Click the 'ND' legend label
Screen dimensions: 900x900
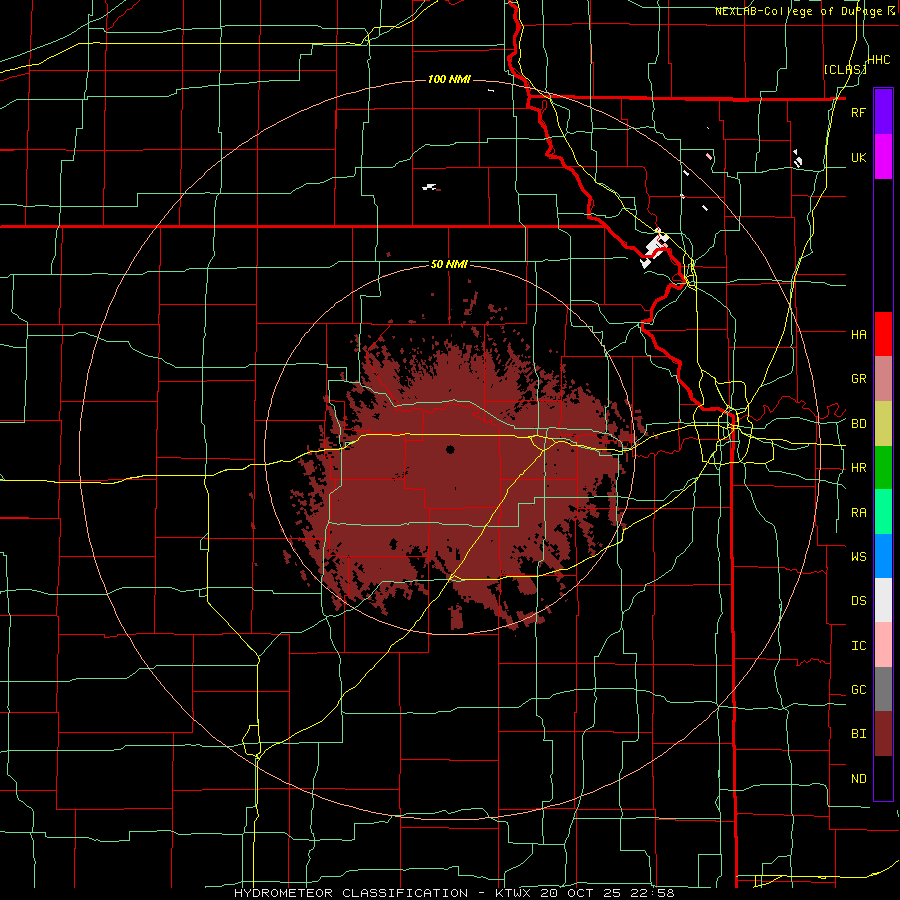pos(858,779)
